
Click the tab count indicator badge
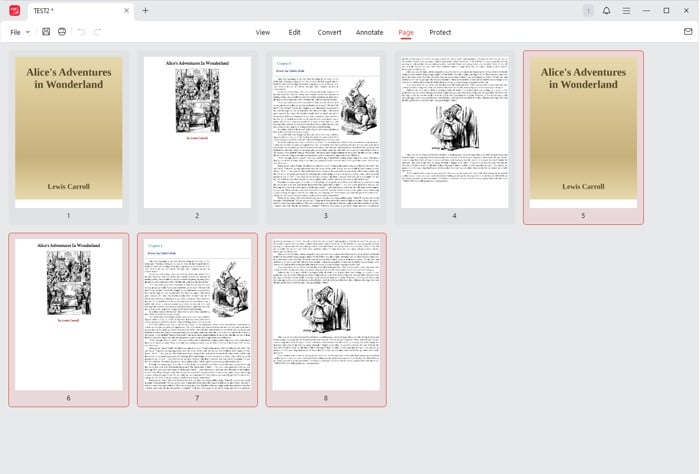click(x=588, y=11)
